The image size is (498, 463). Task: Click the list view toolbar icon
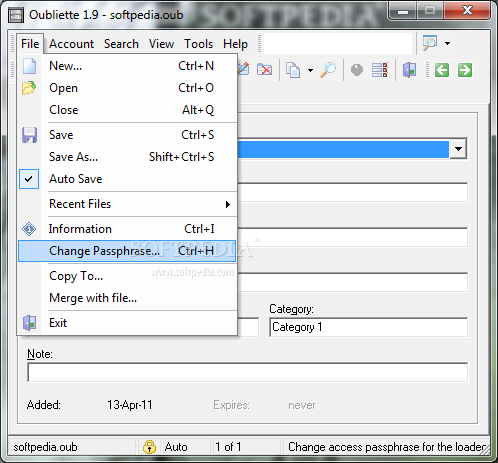pos(380,70)
